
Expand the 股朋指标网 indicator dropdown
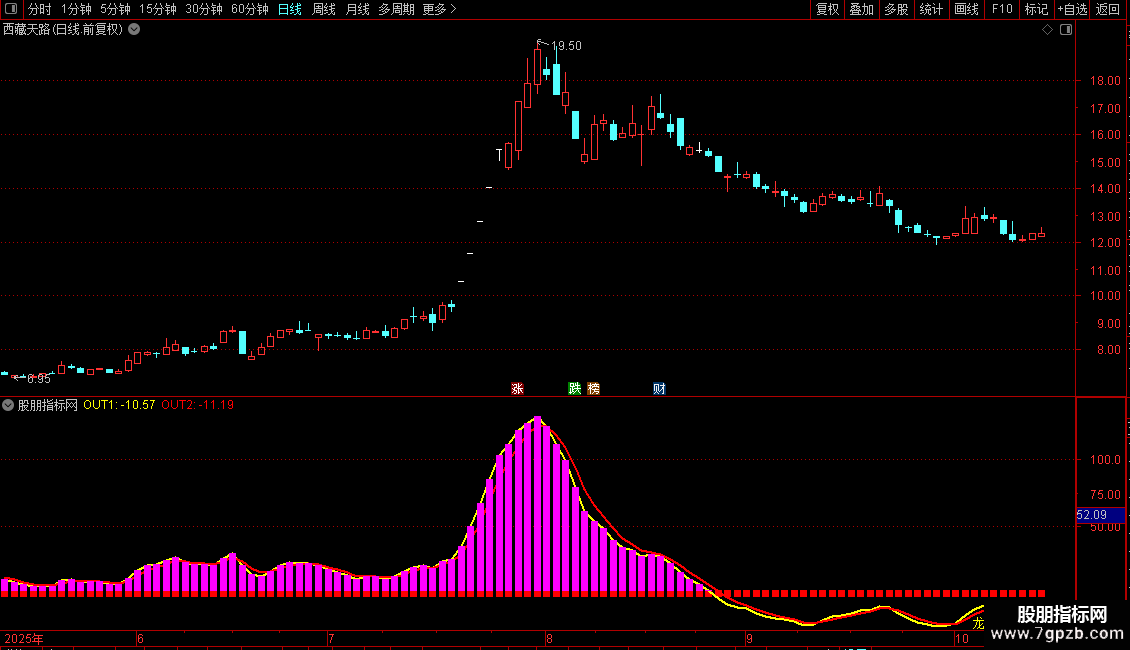tap(8, 405)
